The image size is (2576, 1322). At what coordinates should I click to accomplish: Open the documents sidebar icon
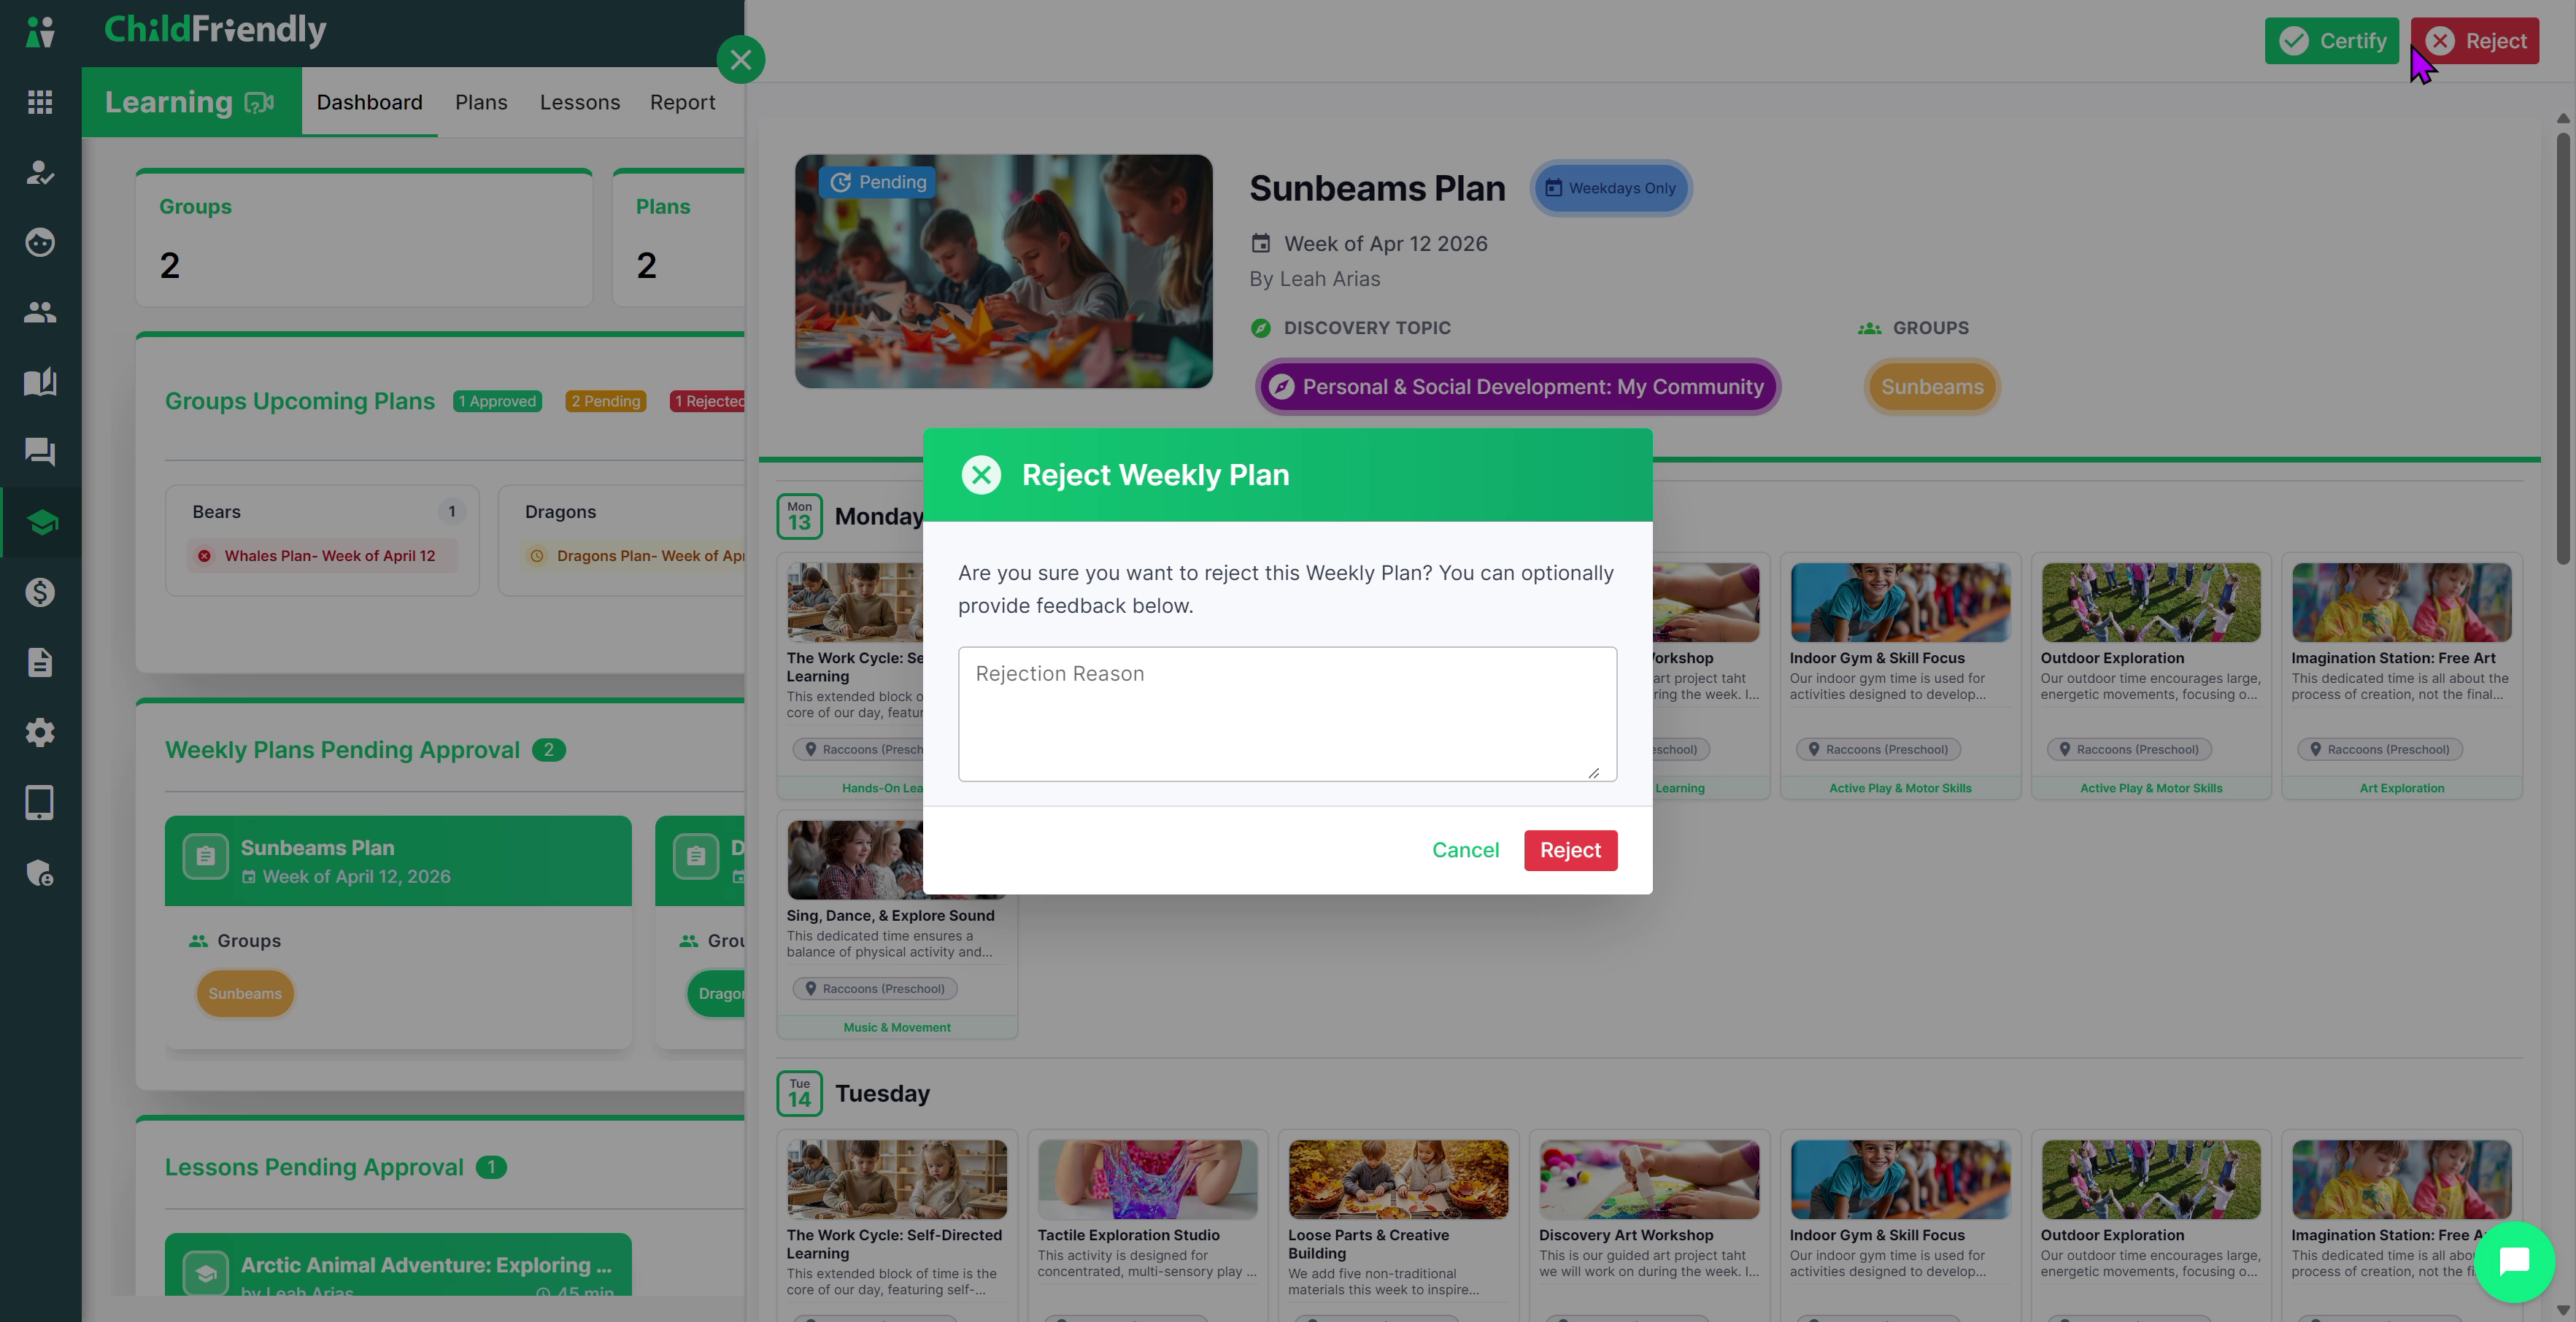coord(40,662)
